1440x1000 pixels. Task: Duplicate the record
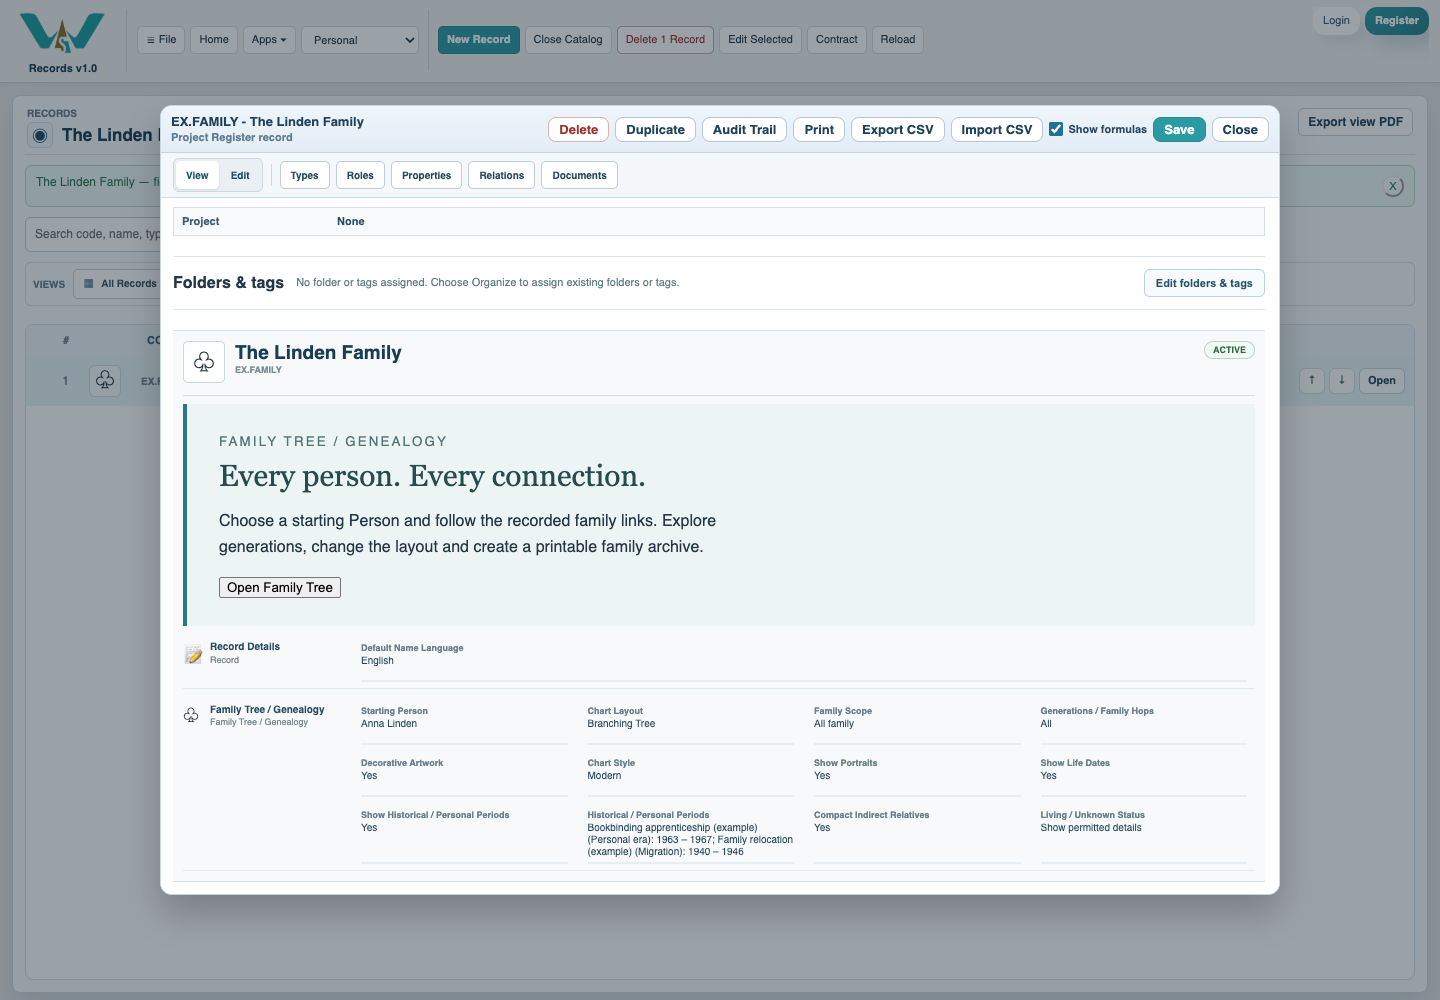coord(655,130)
